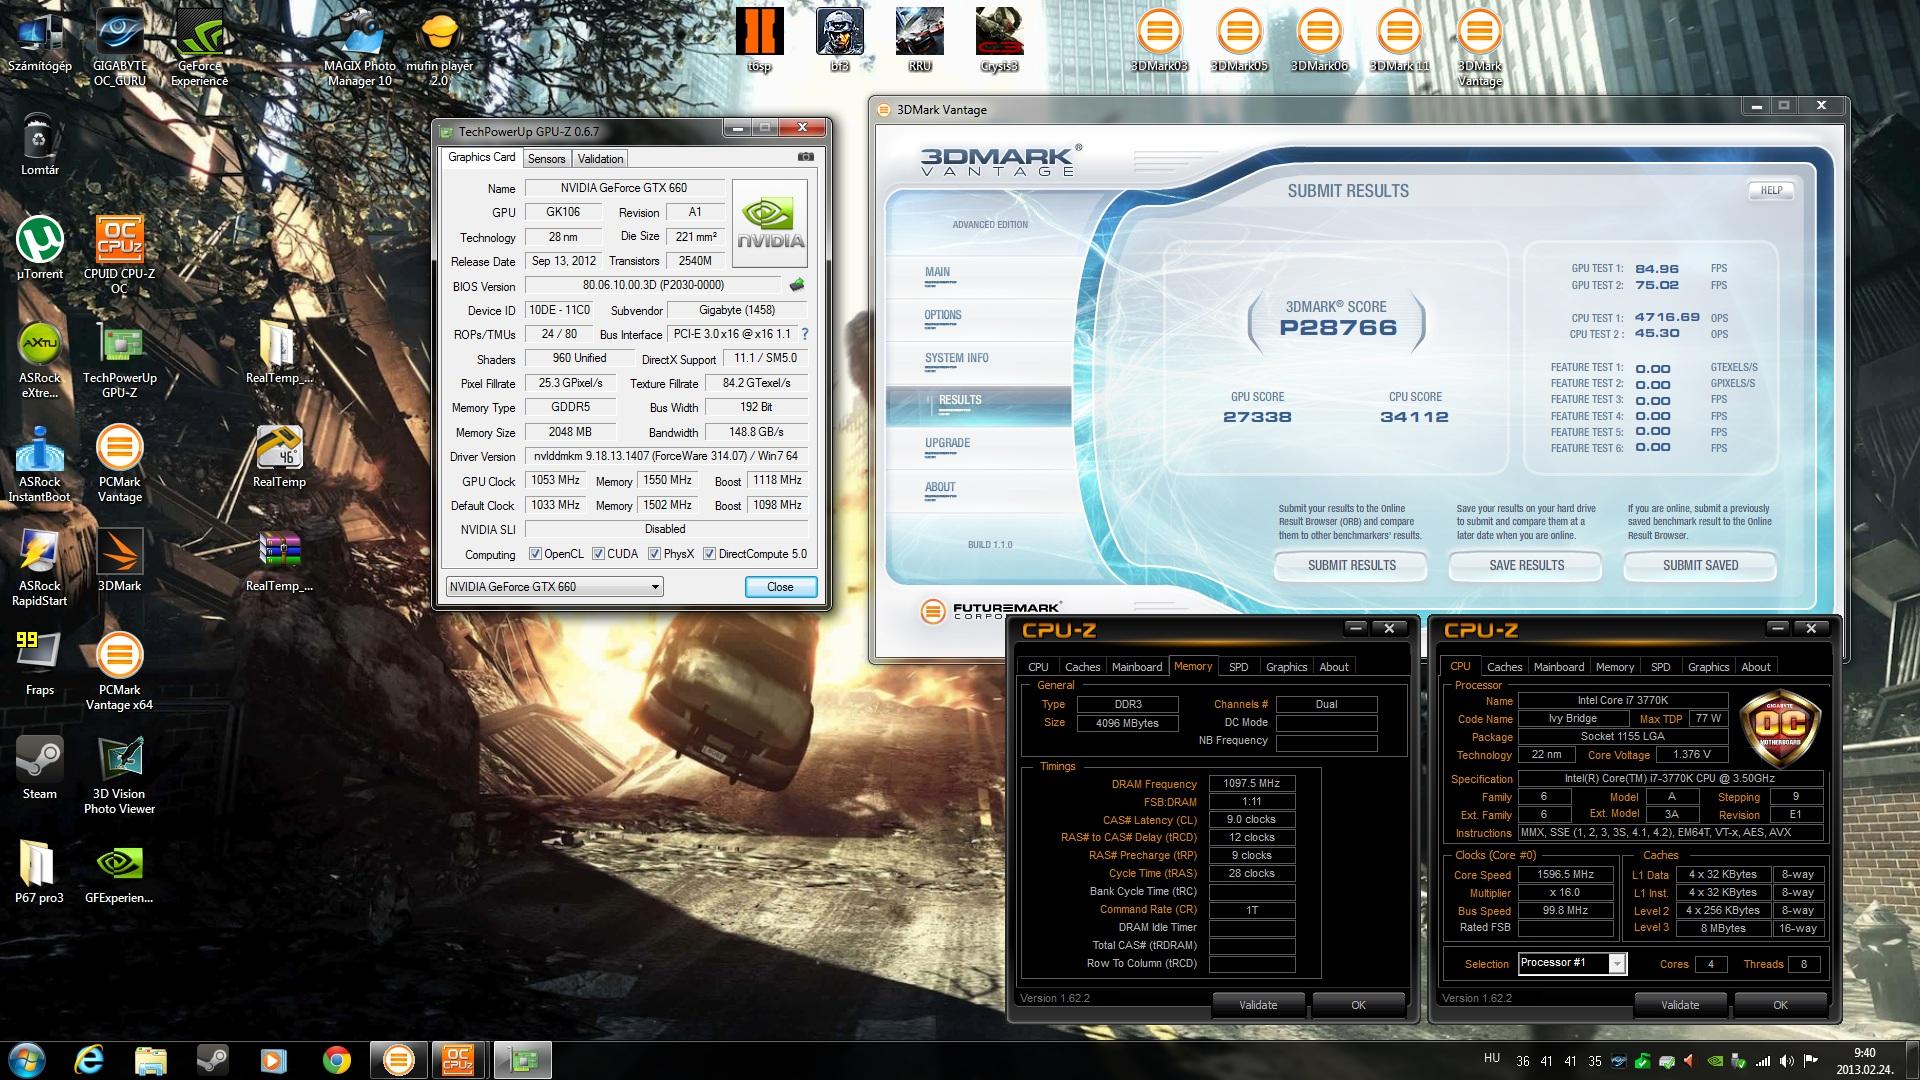1920x1080 pixels.
Task: Click GPU-Z screenshot camera icon
Action: [x=806, y=157]
